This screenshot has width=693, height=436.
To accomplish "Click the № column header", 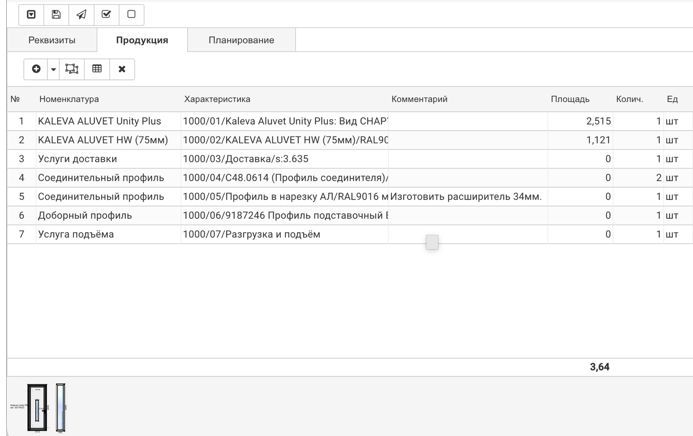I will (15, 99).
